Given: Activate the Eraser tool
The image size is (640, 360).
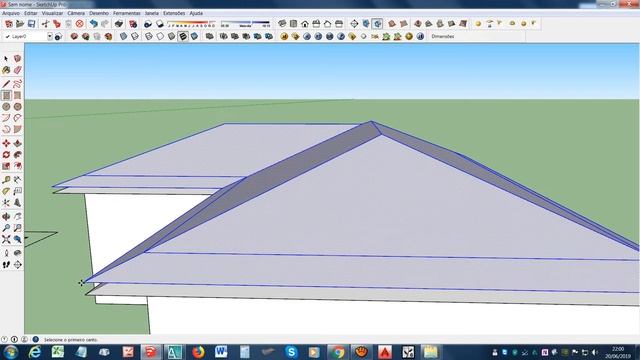Looking at the screenshot, I should pos(18,70).
